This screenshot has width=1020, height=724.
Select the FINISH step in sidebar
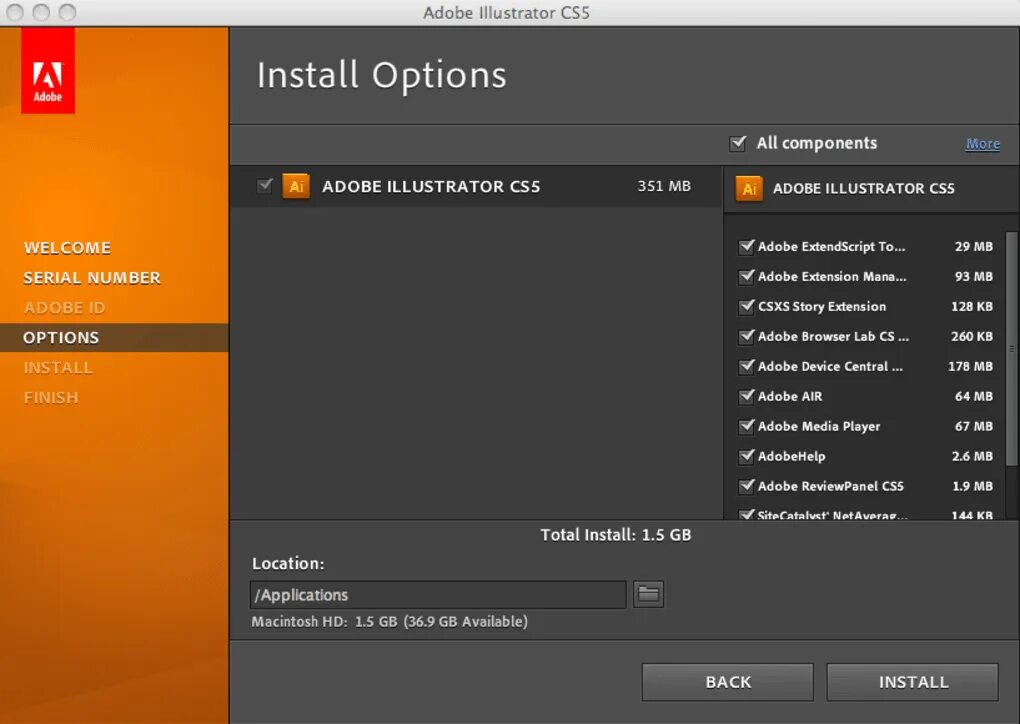click(51, 397)
